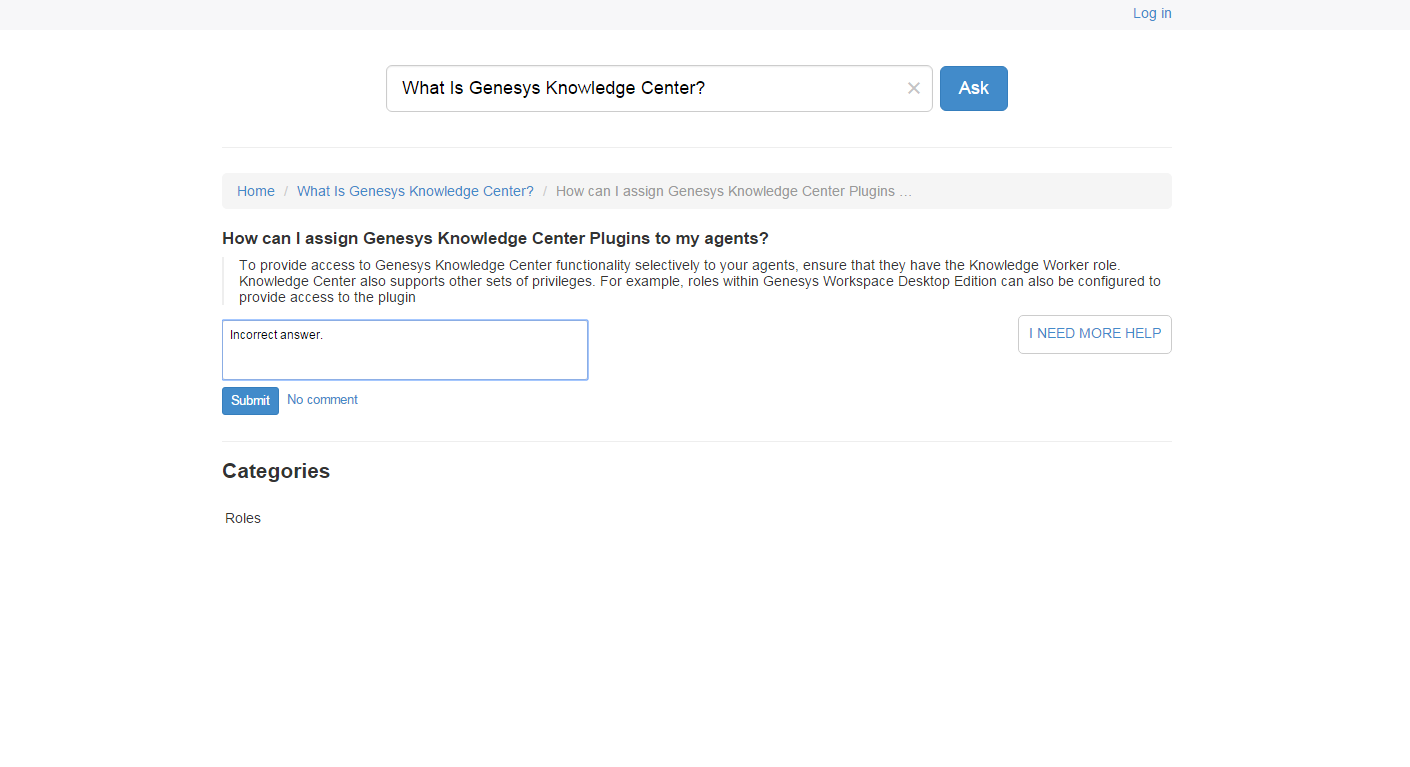This screenshot has height=767, width=1410.
Task: Submit the feedback comment
Action: pyautogui.click(x=250, y=401)
